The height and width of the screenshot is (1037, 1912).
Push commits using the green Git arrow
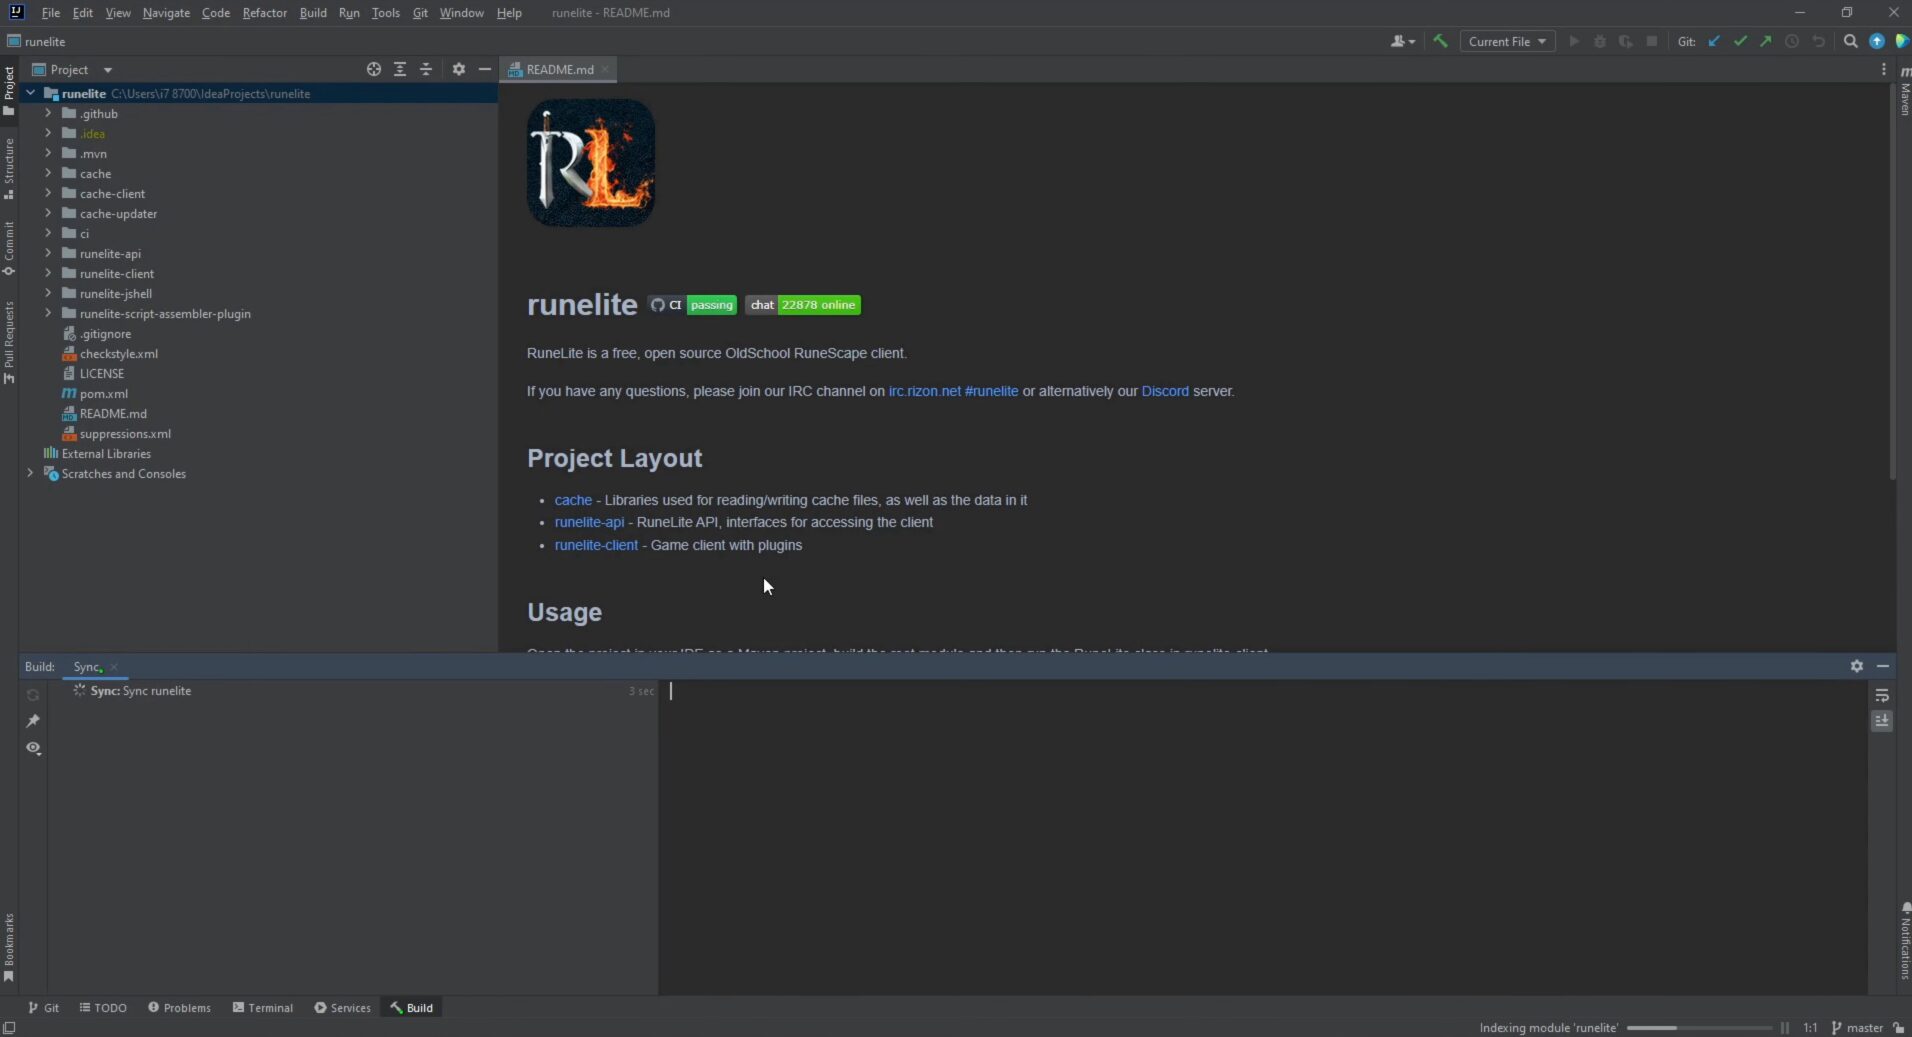tap(1767, 41)
